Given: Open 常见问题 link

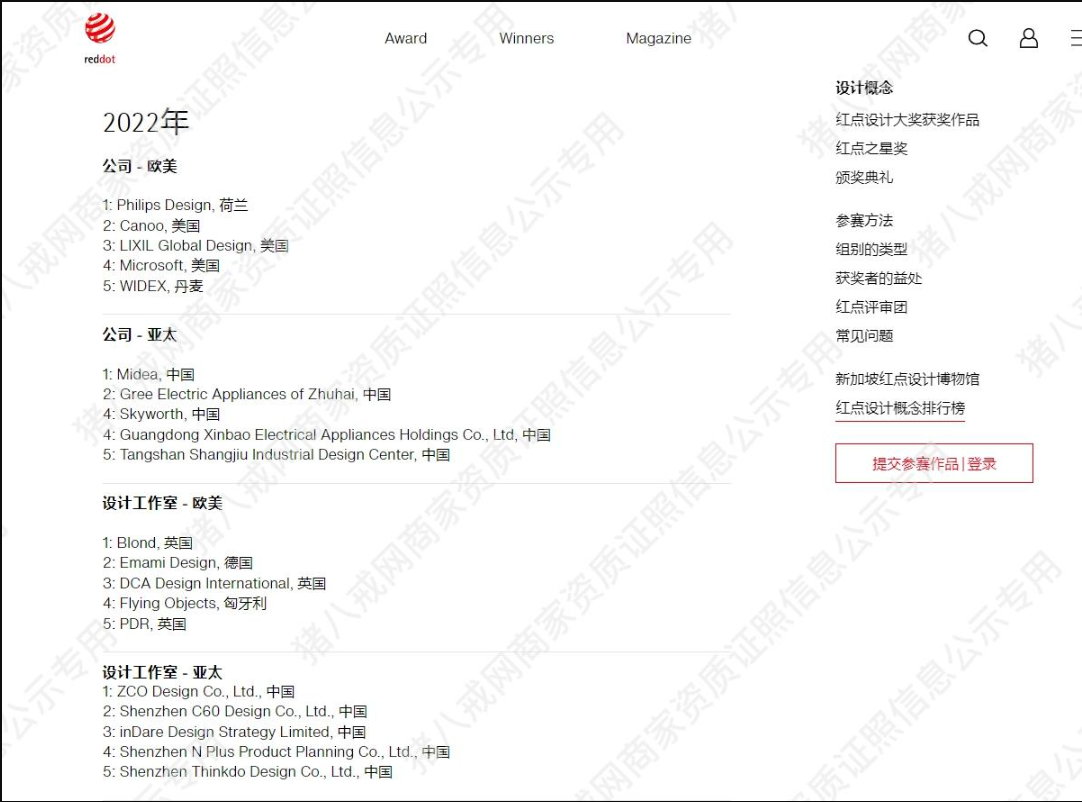Looking at the screenshot, I should click(864, 336).
